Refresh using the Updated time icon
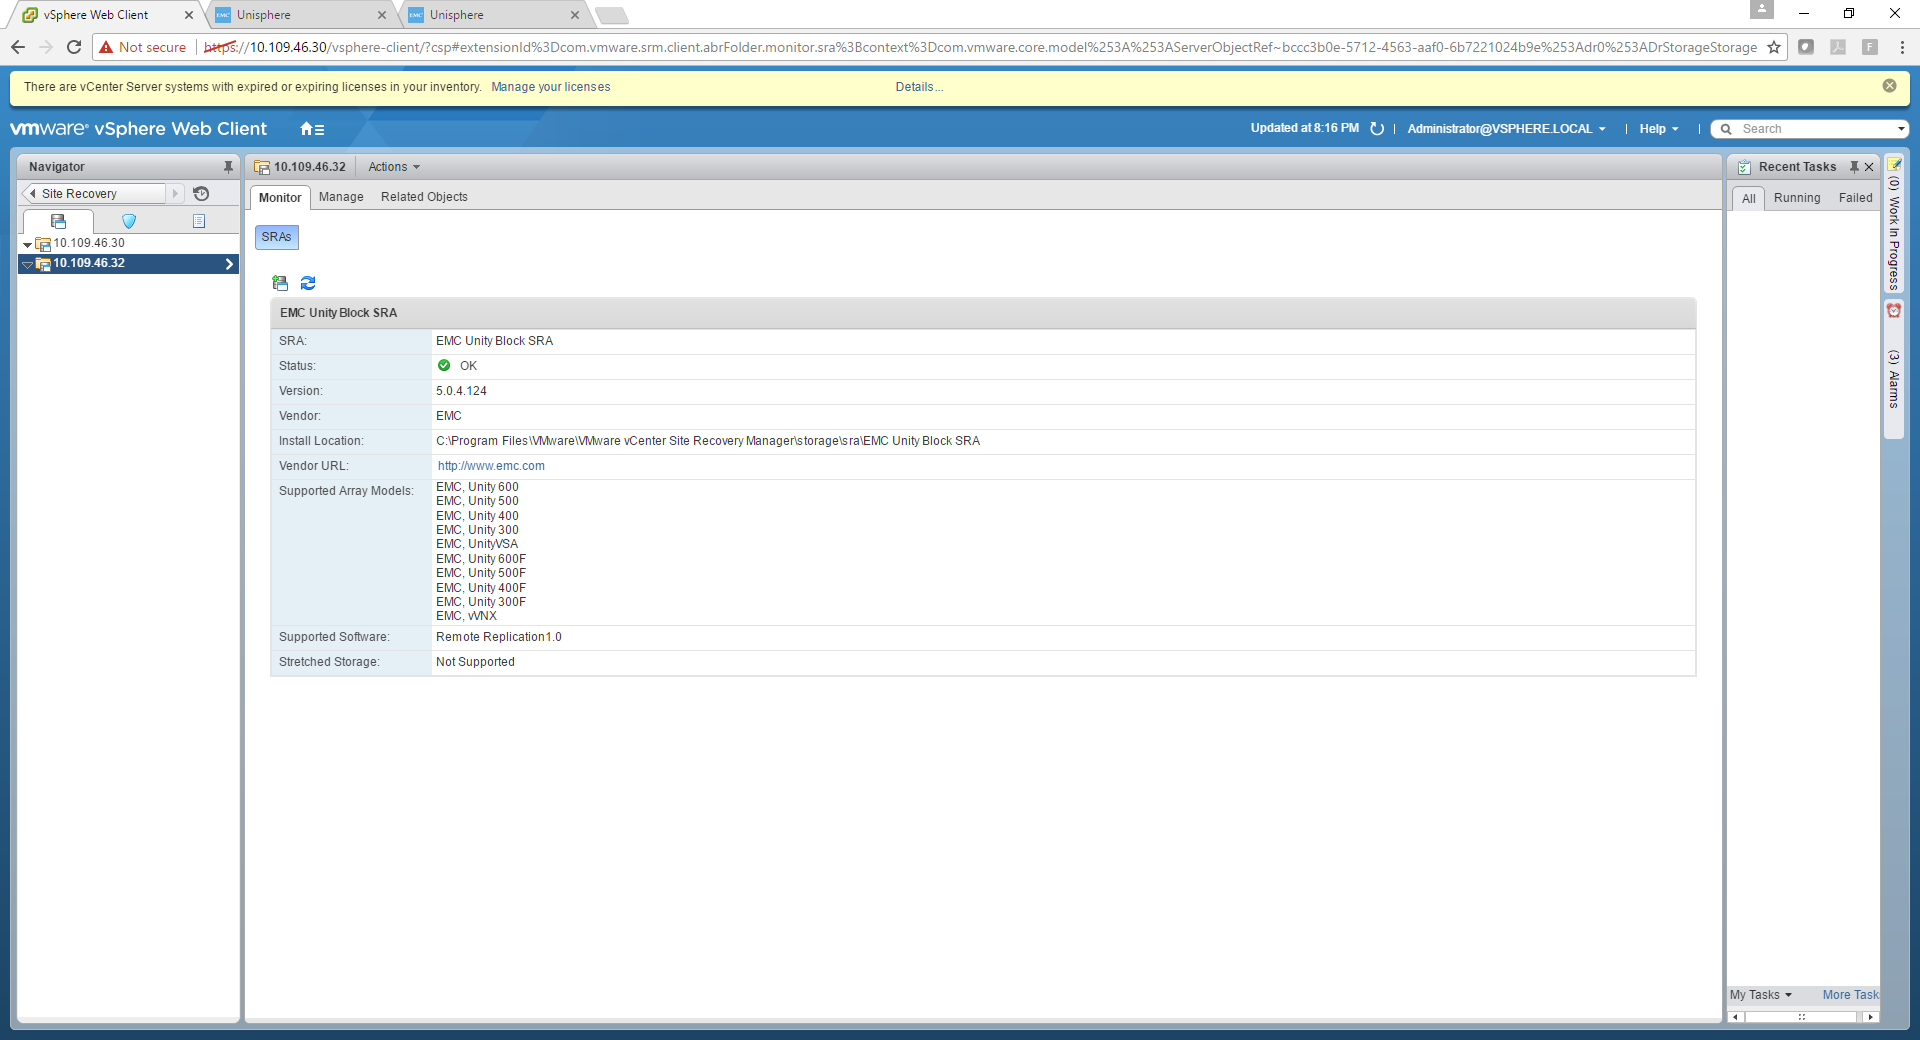This screenshot has width=1920, height=1040. click(1377, 129)
